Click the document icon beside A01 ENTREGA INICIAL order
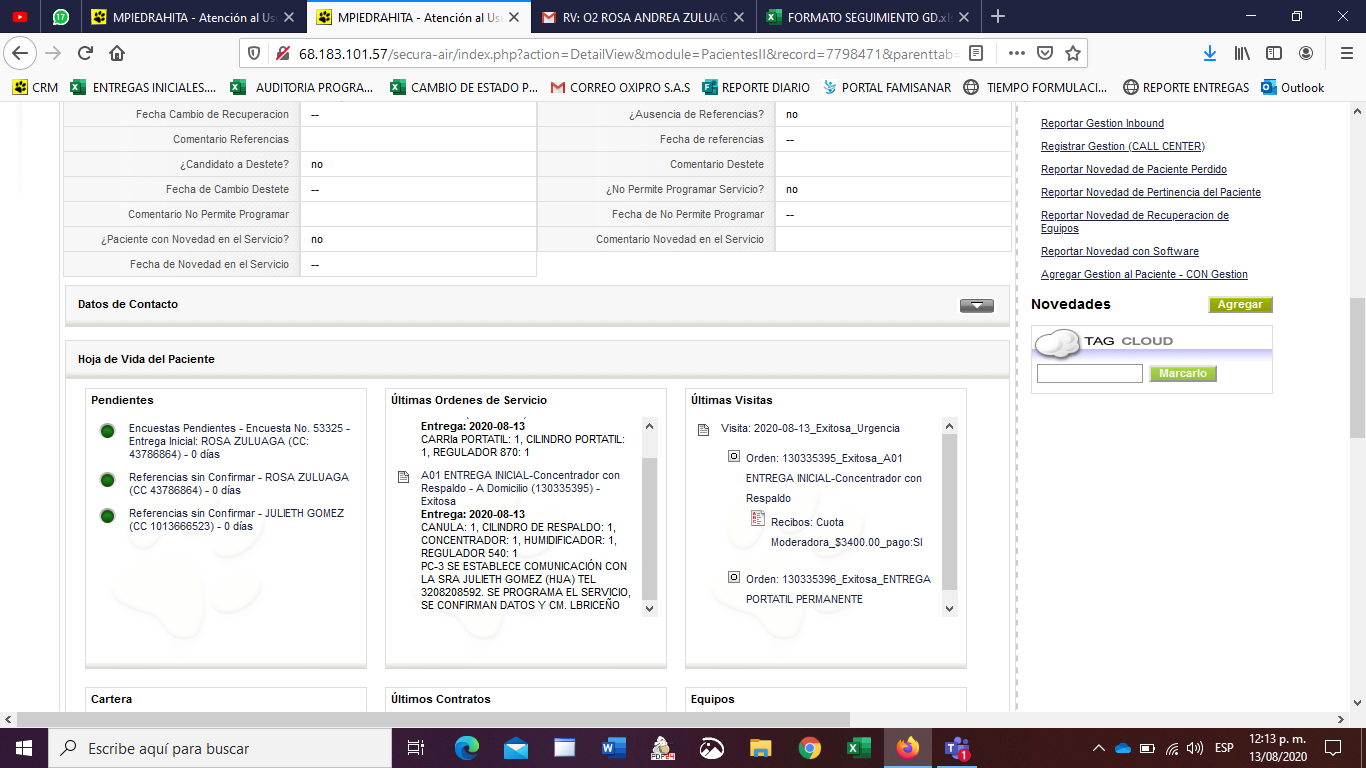The height and width of the screenshot is (768, 1366). [x=404, y=477]
